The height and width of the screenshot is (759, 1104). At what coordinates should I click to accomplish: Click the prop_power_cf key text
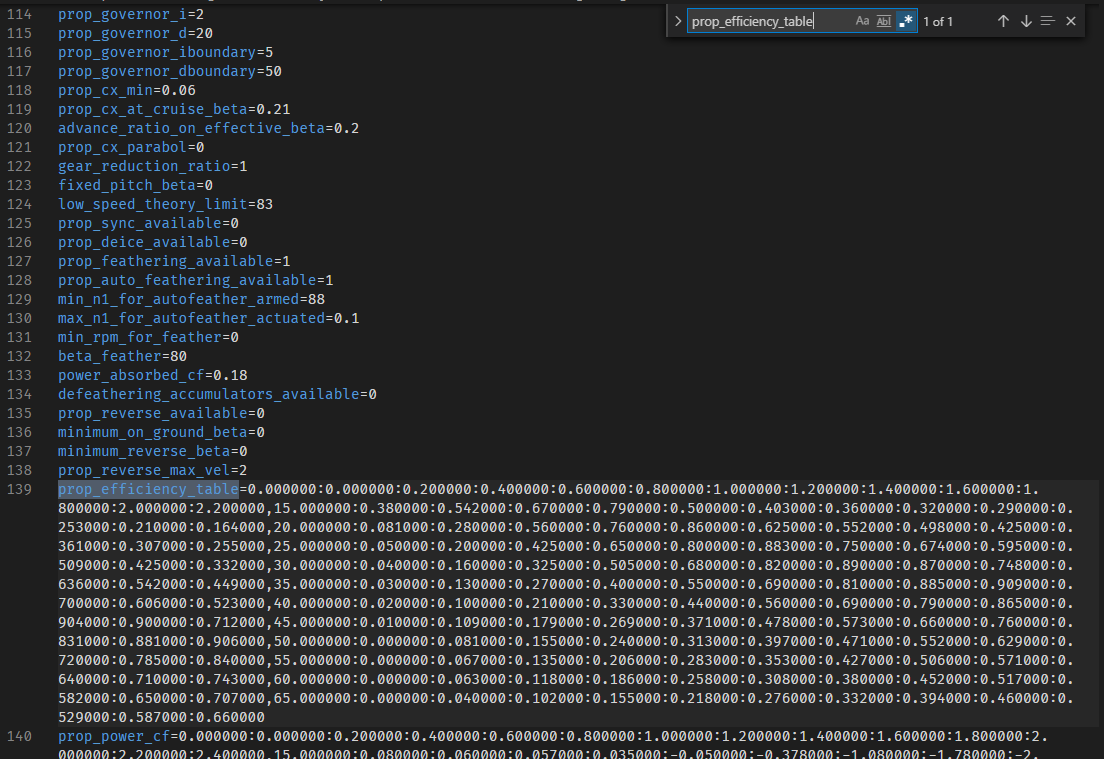(x=114, y=736)
